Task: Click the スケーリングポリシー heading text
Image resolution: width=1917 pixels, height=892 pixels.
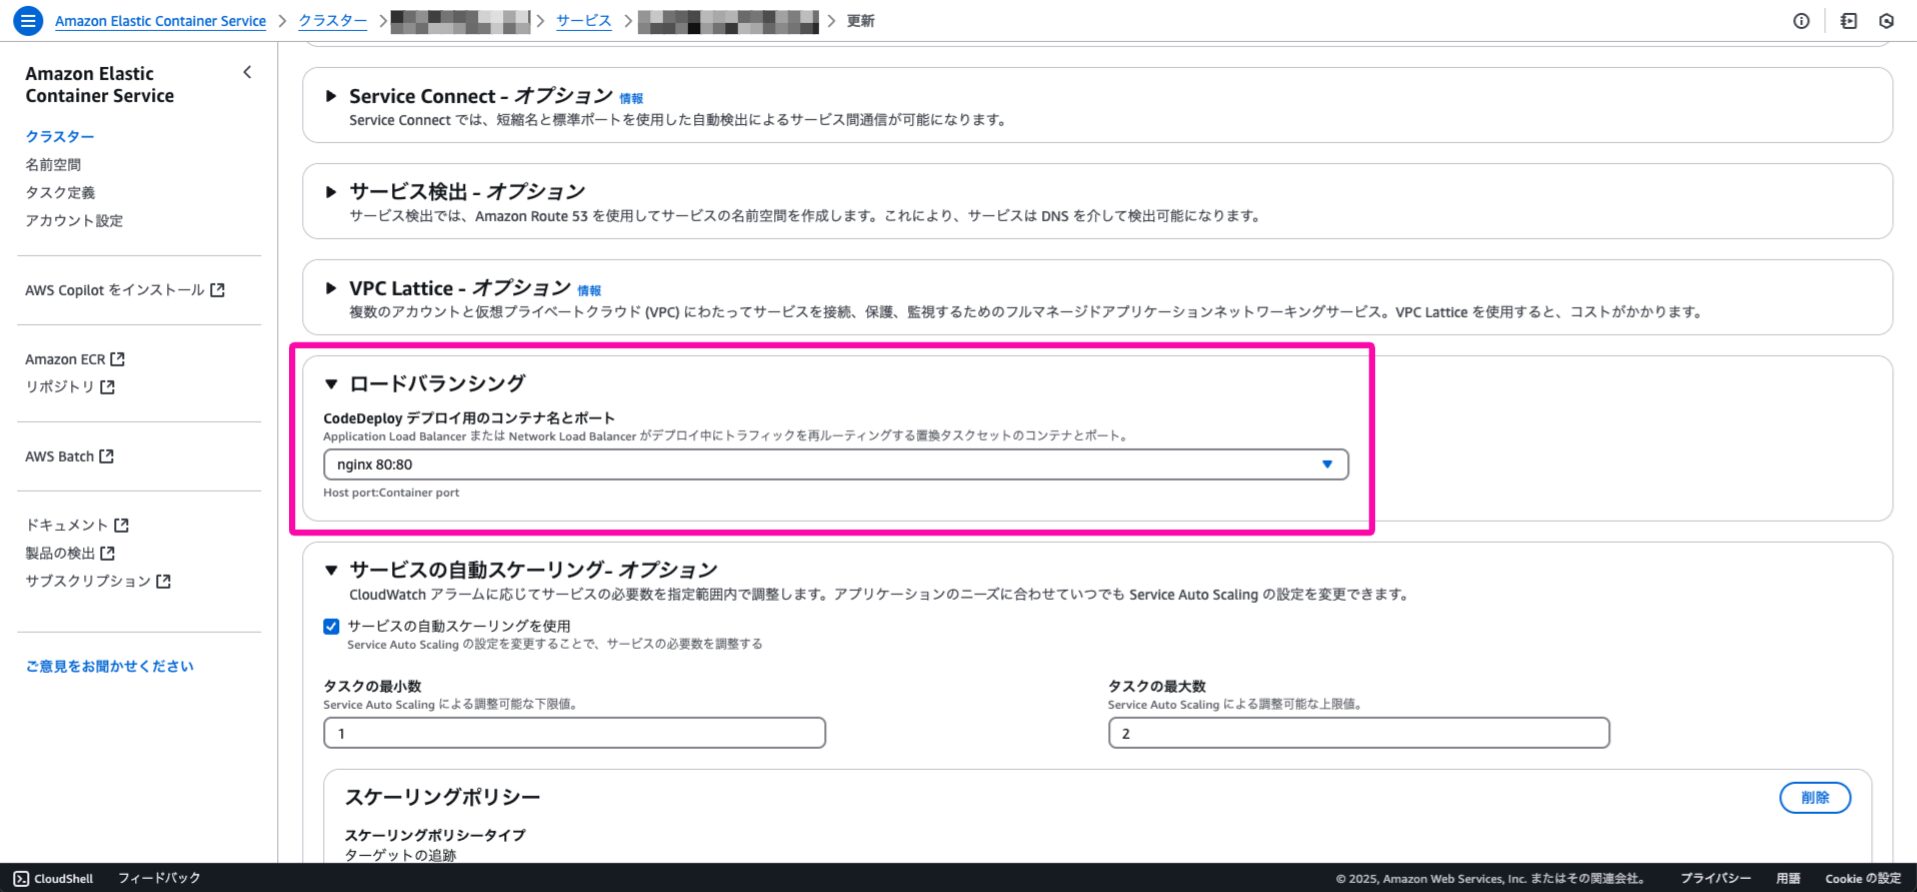Action: (442, 797)
